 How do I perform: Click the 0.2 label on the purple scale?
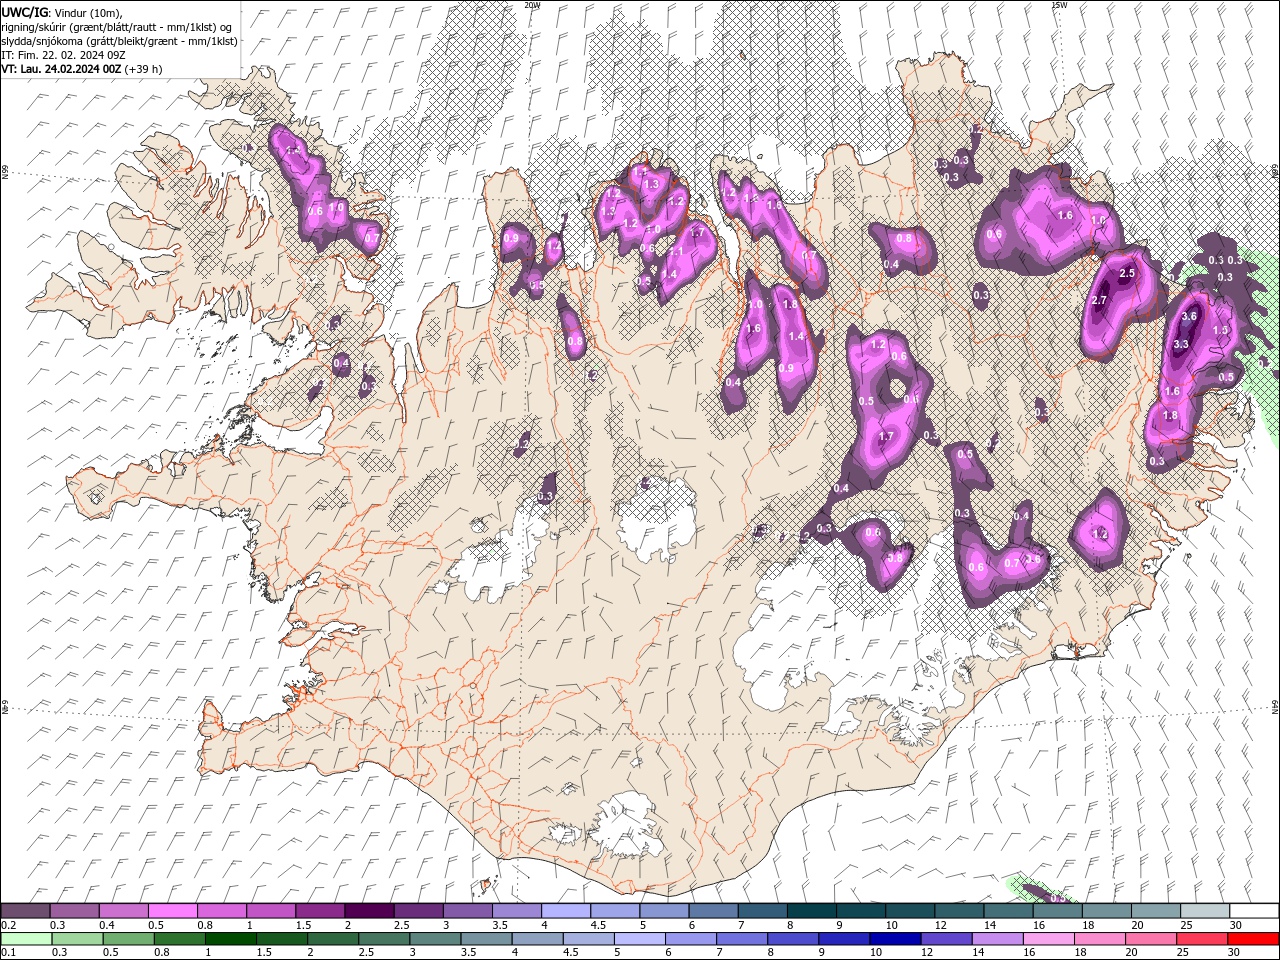[x=7, y=925]
